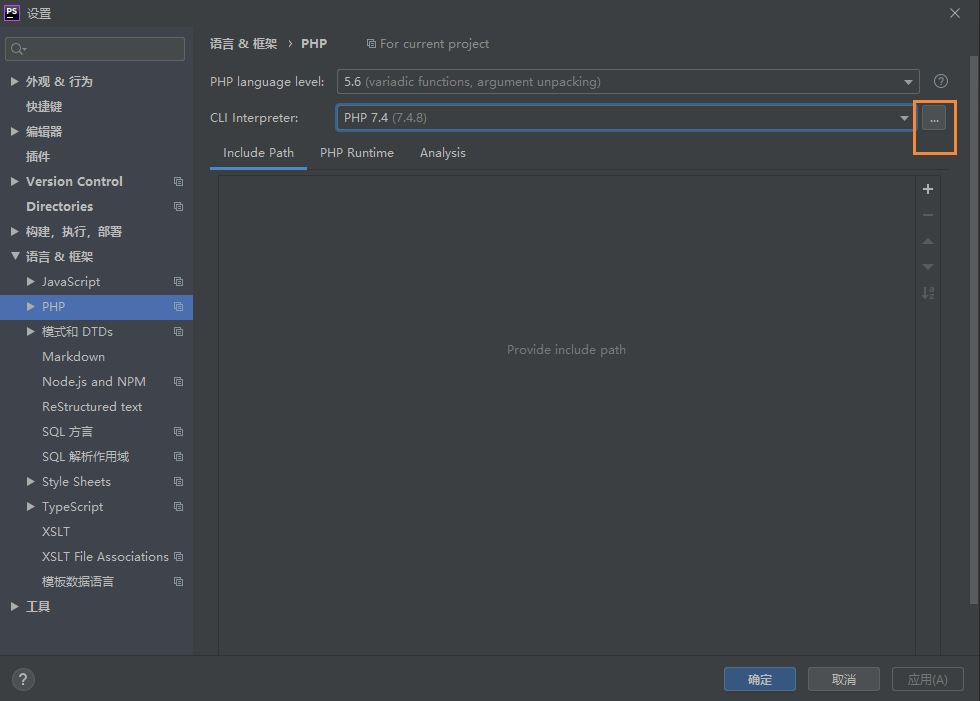Click the remove include path minus icon

[x=928, y=215]
